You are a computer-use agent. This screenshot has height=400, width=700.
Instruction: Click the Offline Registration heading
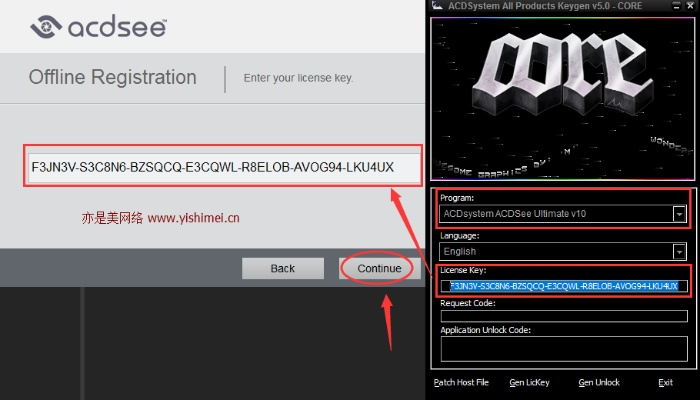pyautogui.click(x=113, y=78)
